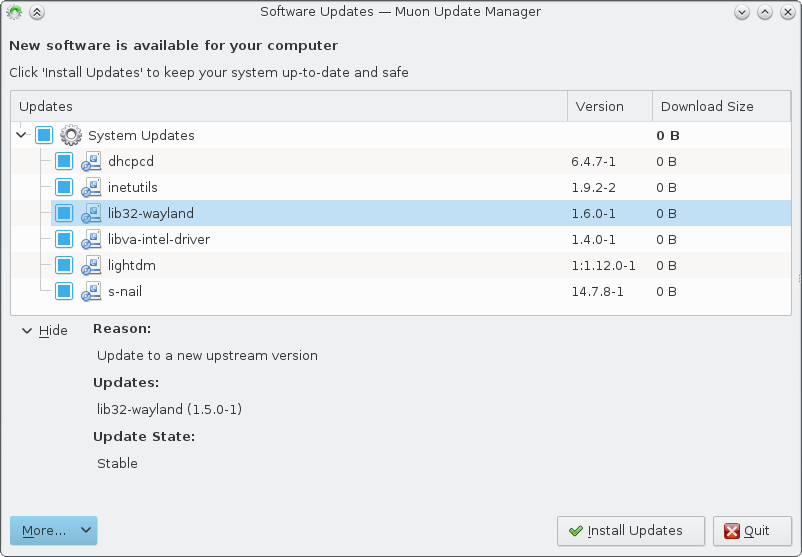This screenshot has height=557, width=802.
Task: Click the lib32-wayland package icon
Action: coord(91,213)
